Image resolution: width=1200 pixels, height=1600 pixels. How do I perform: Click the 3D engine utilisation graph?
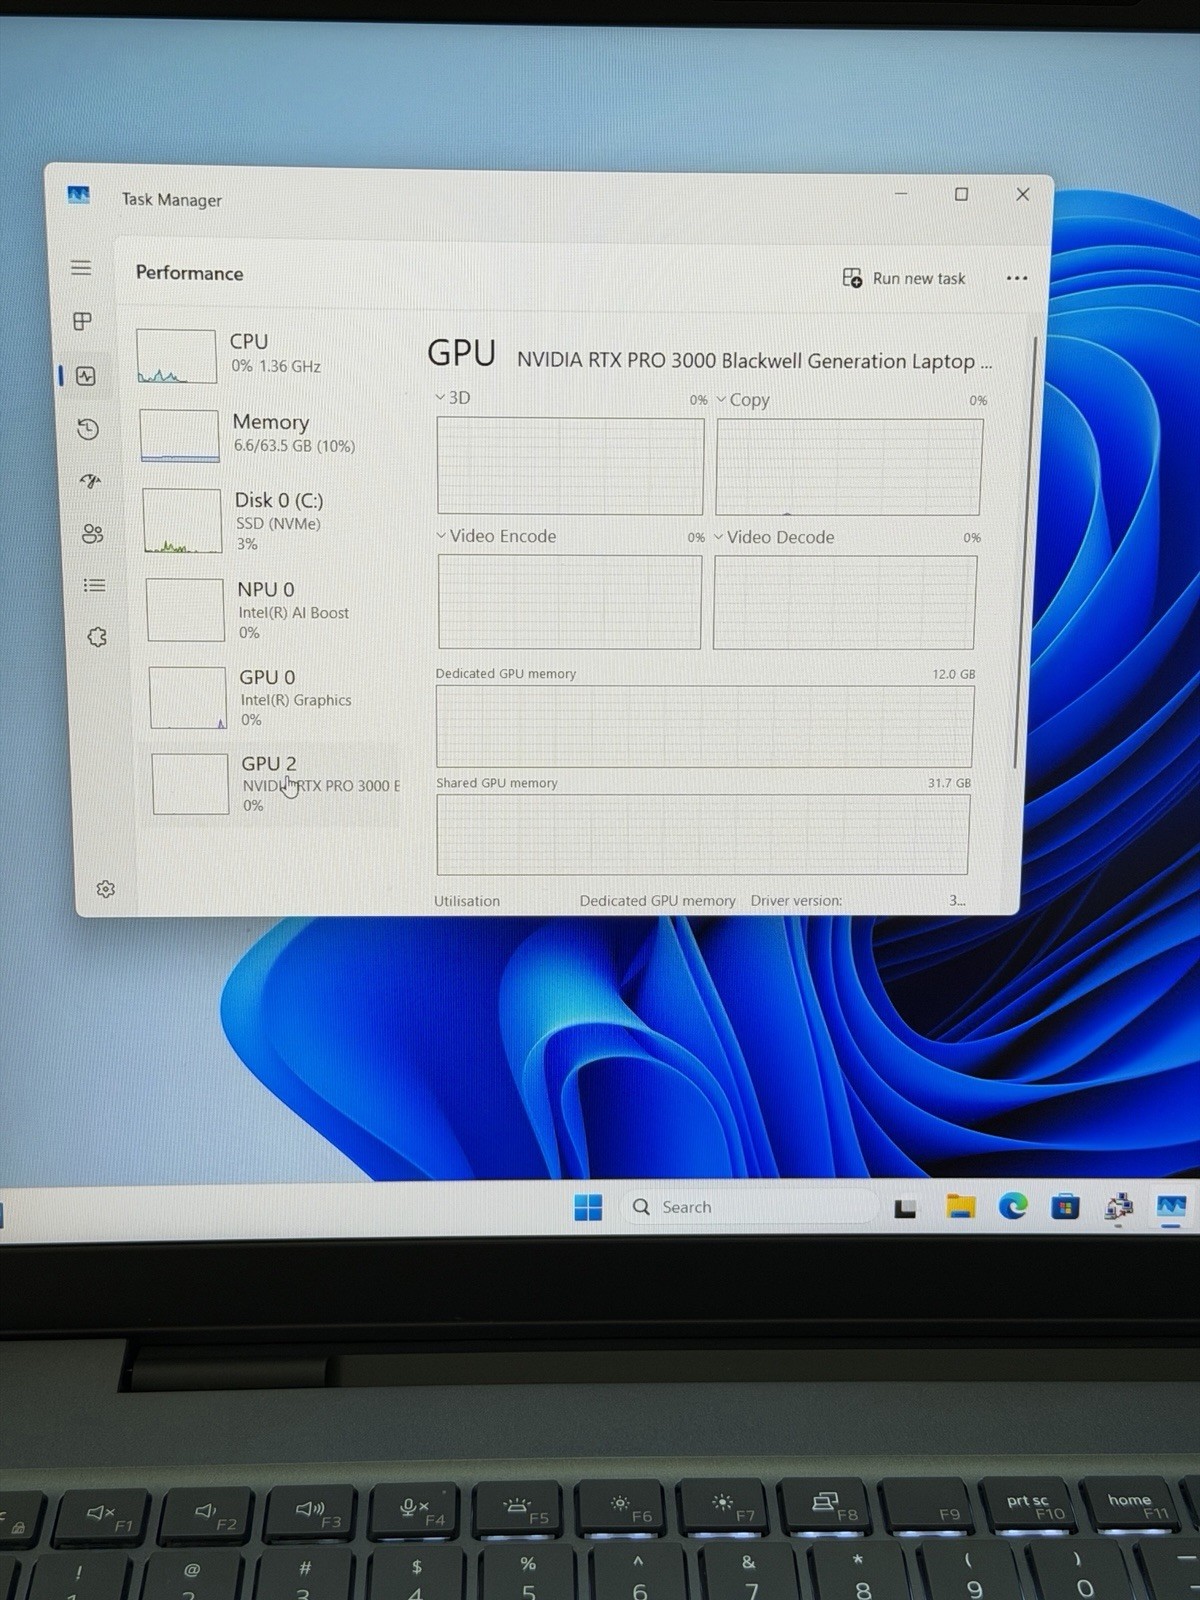[x=570, y=466]
